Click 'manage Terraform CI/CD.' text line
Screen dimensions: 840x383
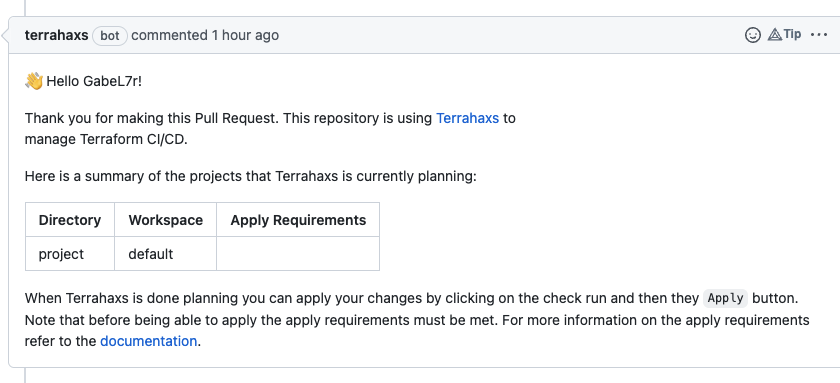click(106, 140)
